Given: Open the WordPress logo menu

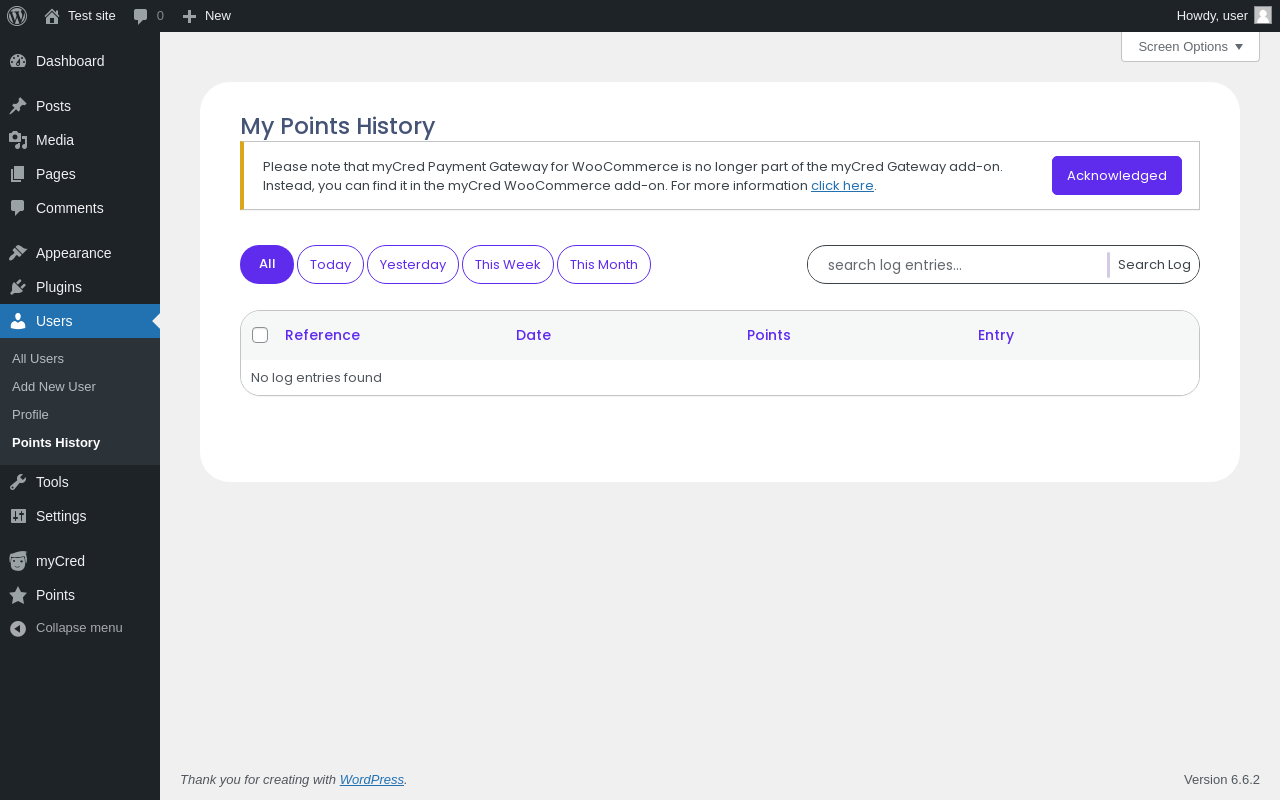Looking at the screenshot, I should pyautogui.click(x=17, y=16).
